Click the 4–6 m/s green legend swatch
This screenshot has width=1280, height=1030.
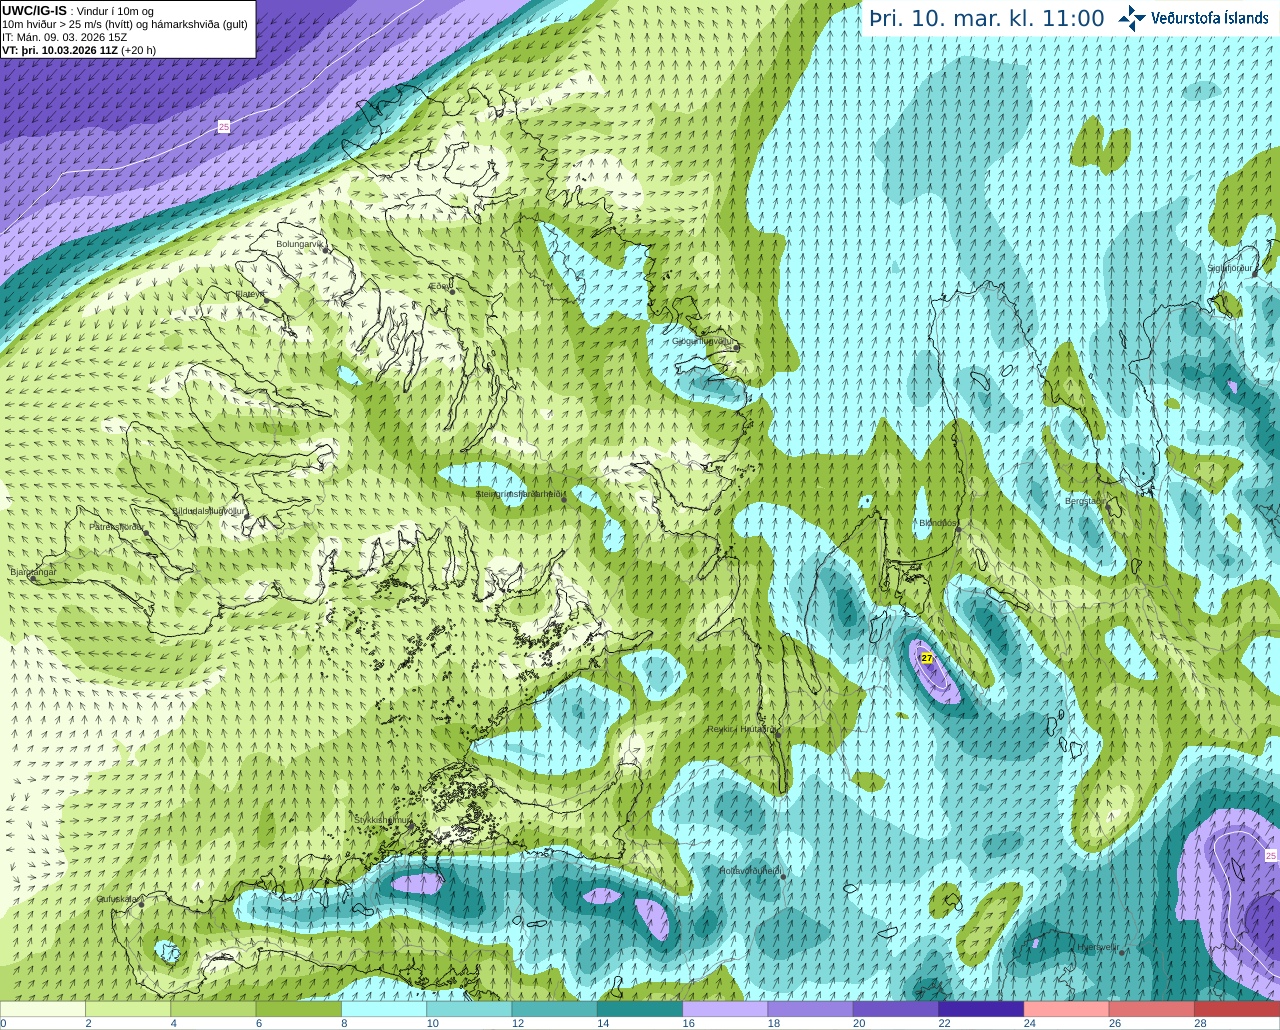point(213,1009)
